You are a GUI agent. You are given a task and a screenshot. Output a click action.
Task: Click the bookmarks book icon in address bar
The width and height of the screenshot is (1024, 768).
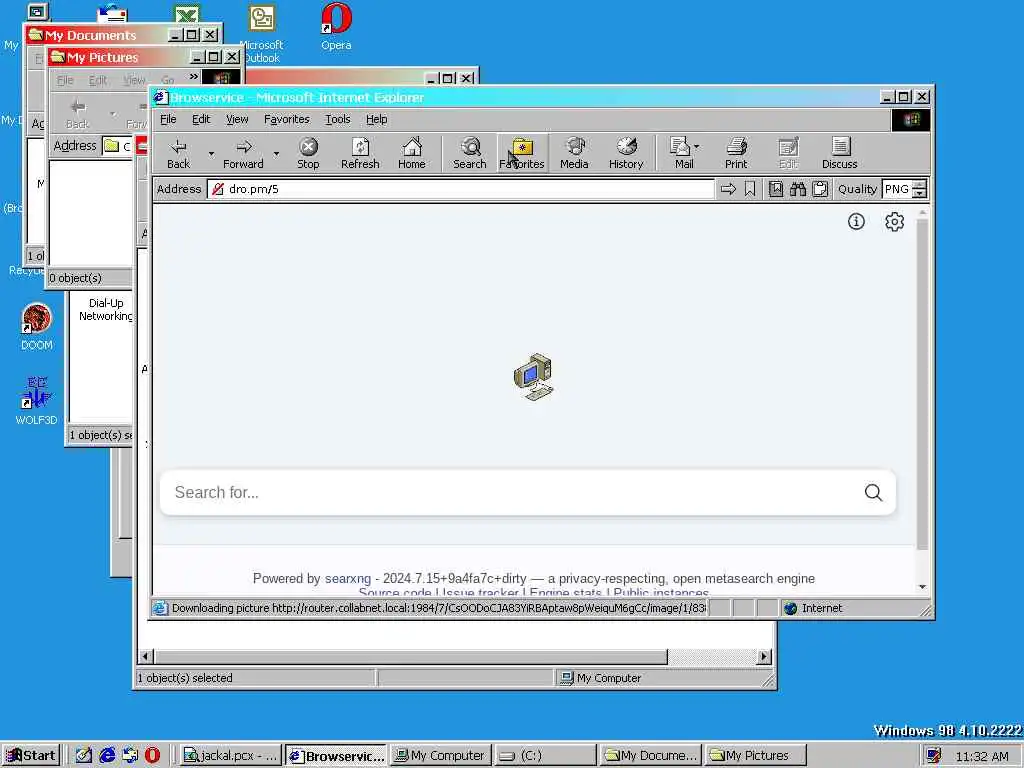click(x=776, y=189)
